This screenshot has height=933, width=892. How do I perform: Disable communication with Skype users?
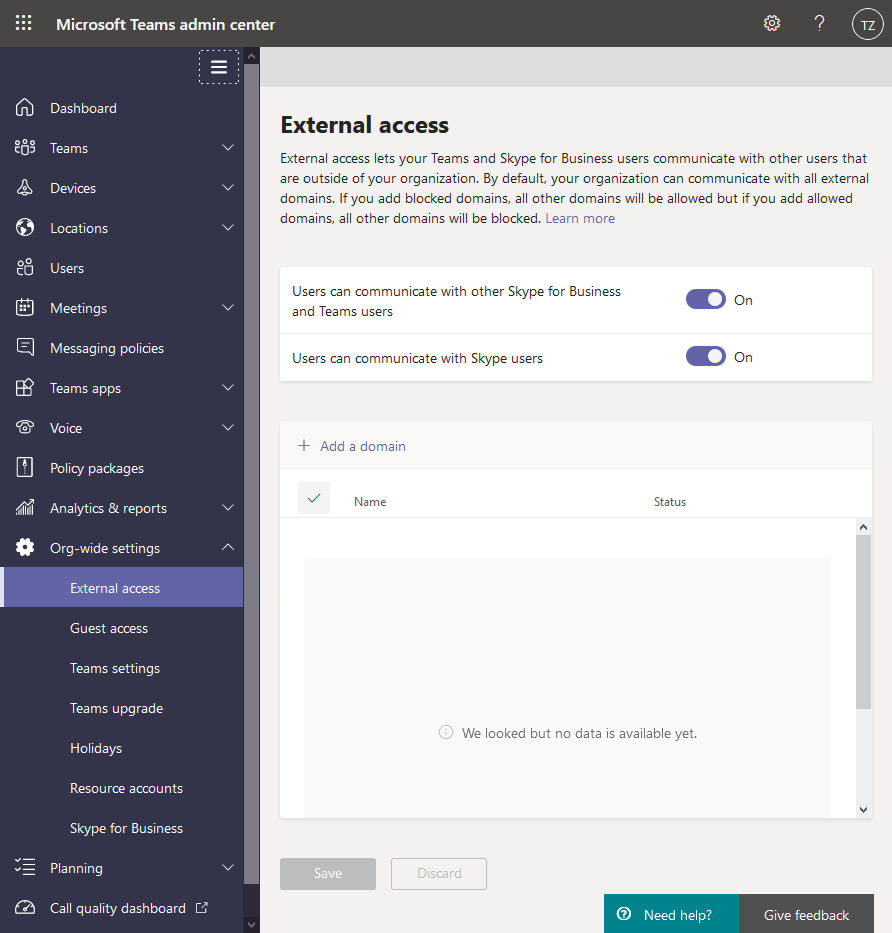point(706,356)
